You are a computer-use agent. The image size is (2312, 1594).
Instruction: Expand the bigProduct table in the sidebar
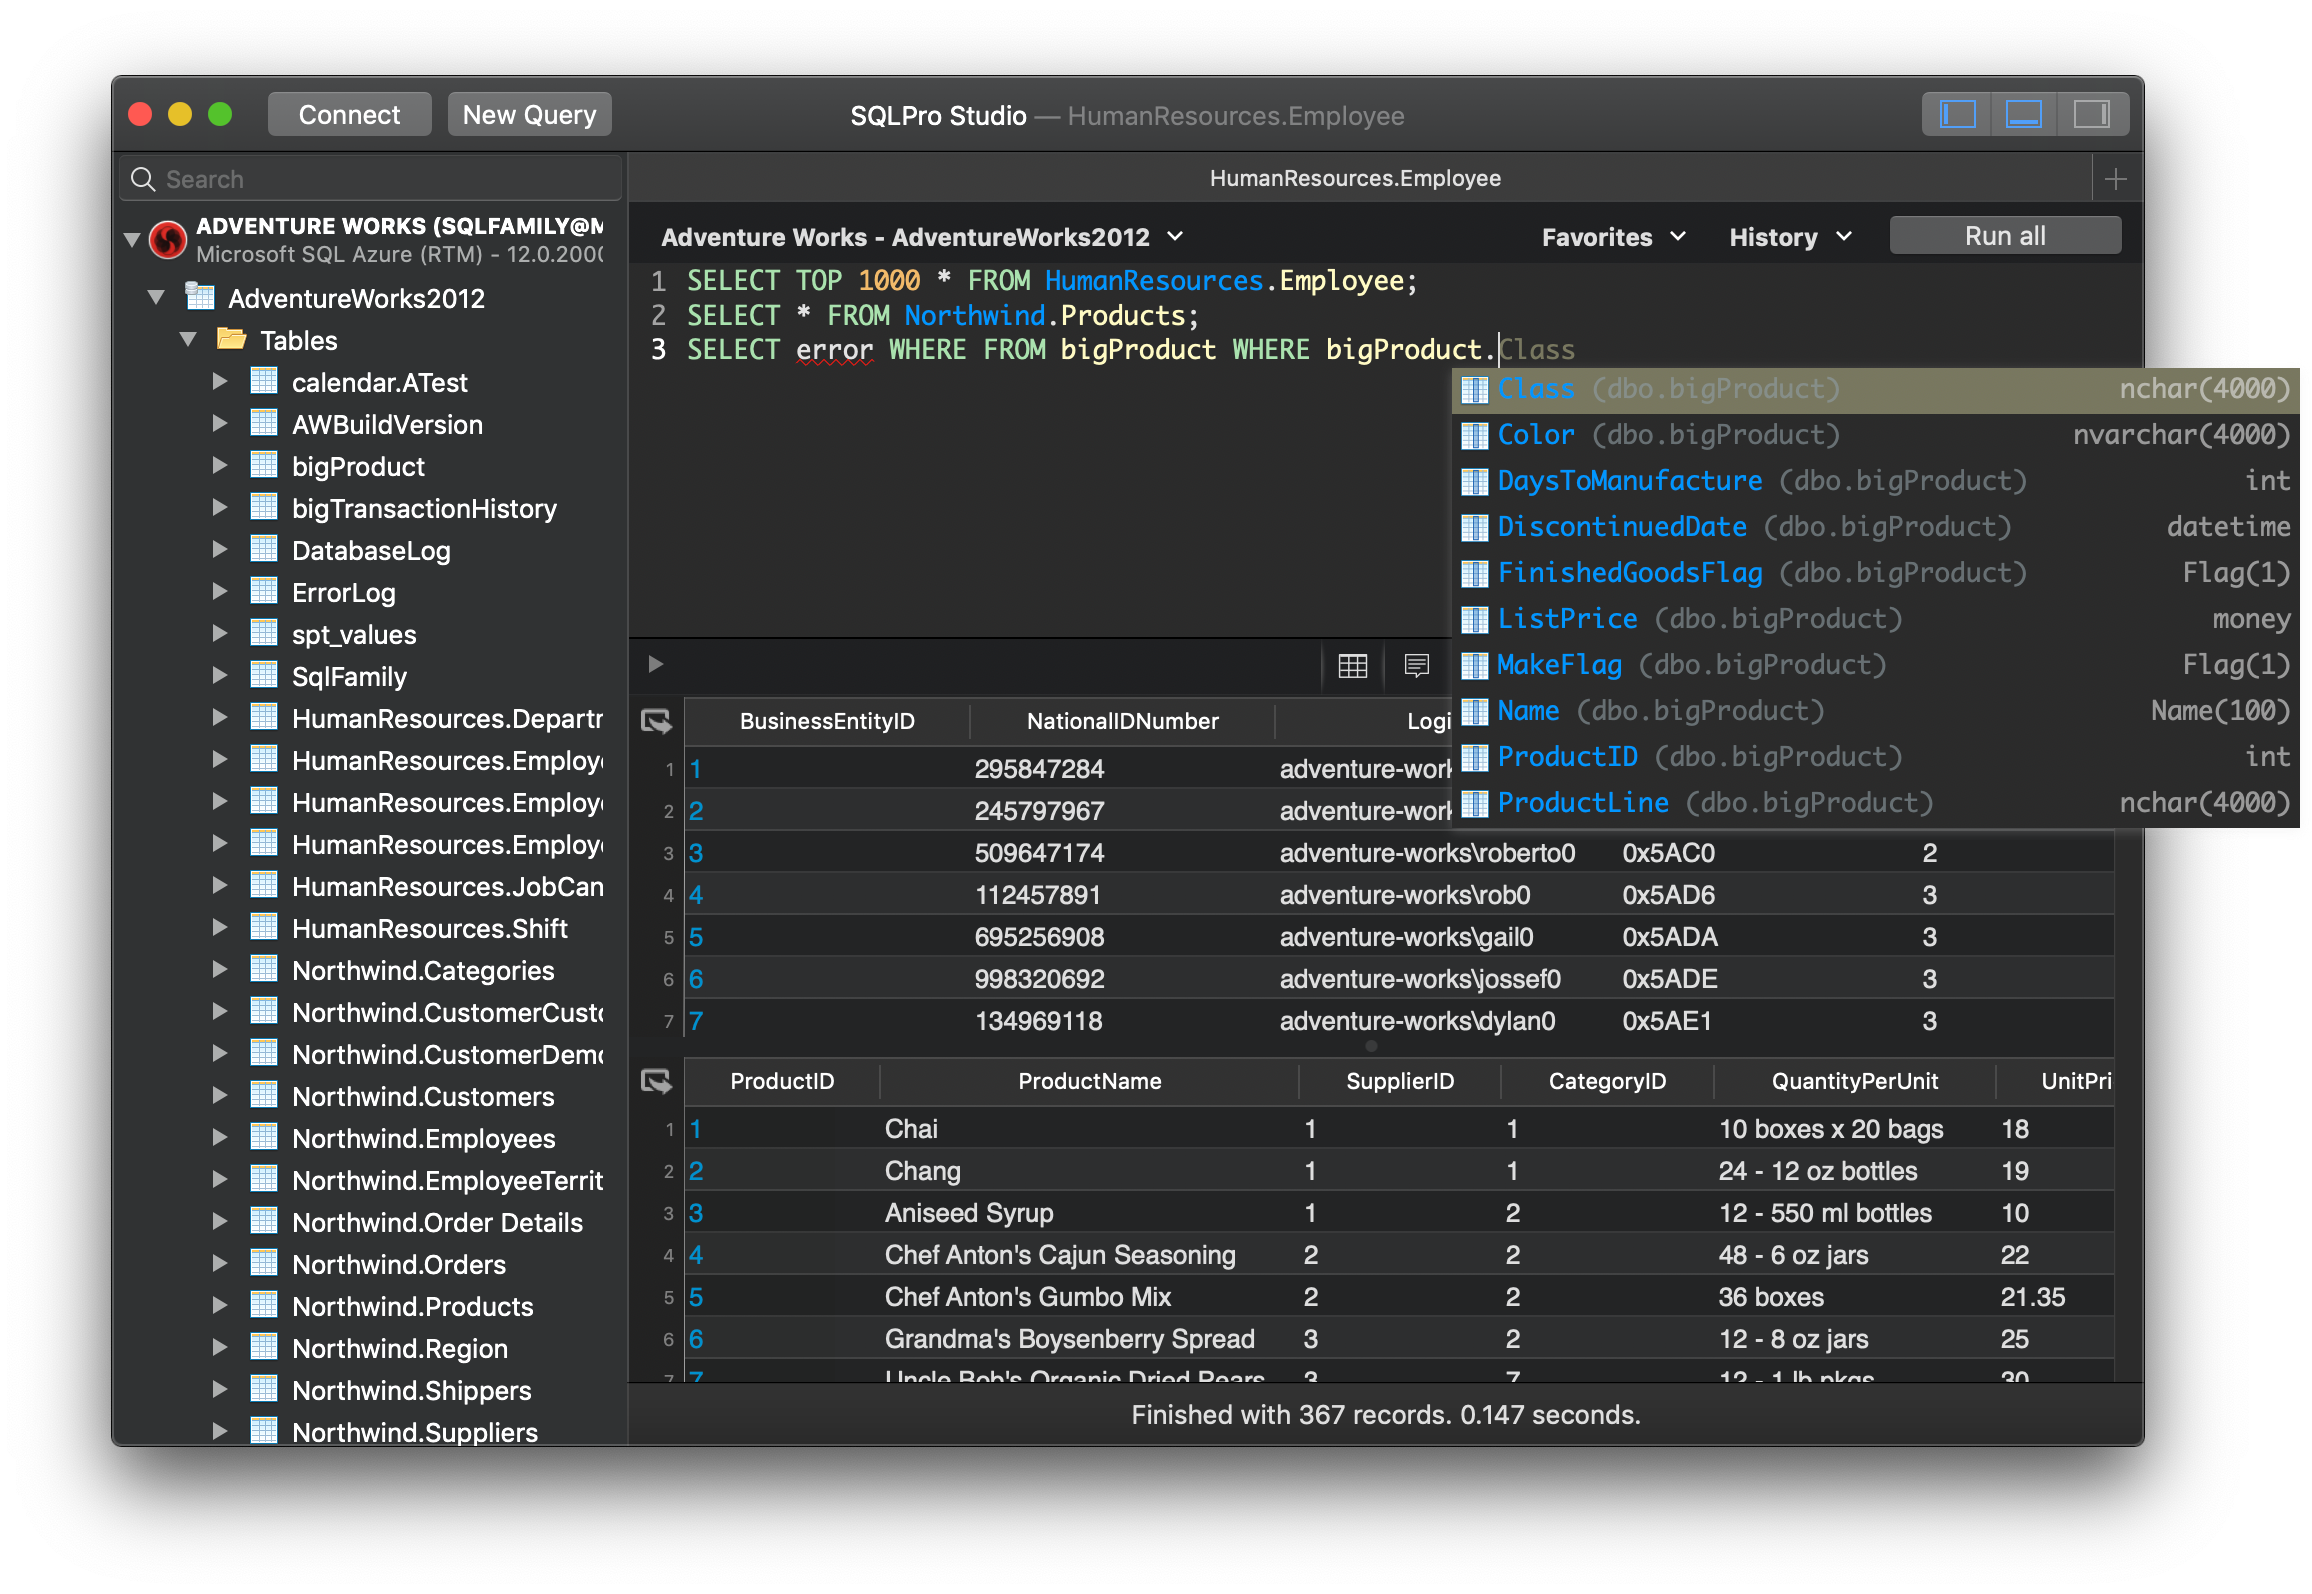point(221,466)
